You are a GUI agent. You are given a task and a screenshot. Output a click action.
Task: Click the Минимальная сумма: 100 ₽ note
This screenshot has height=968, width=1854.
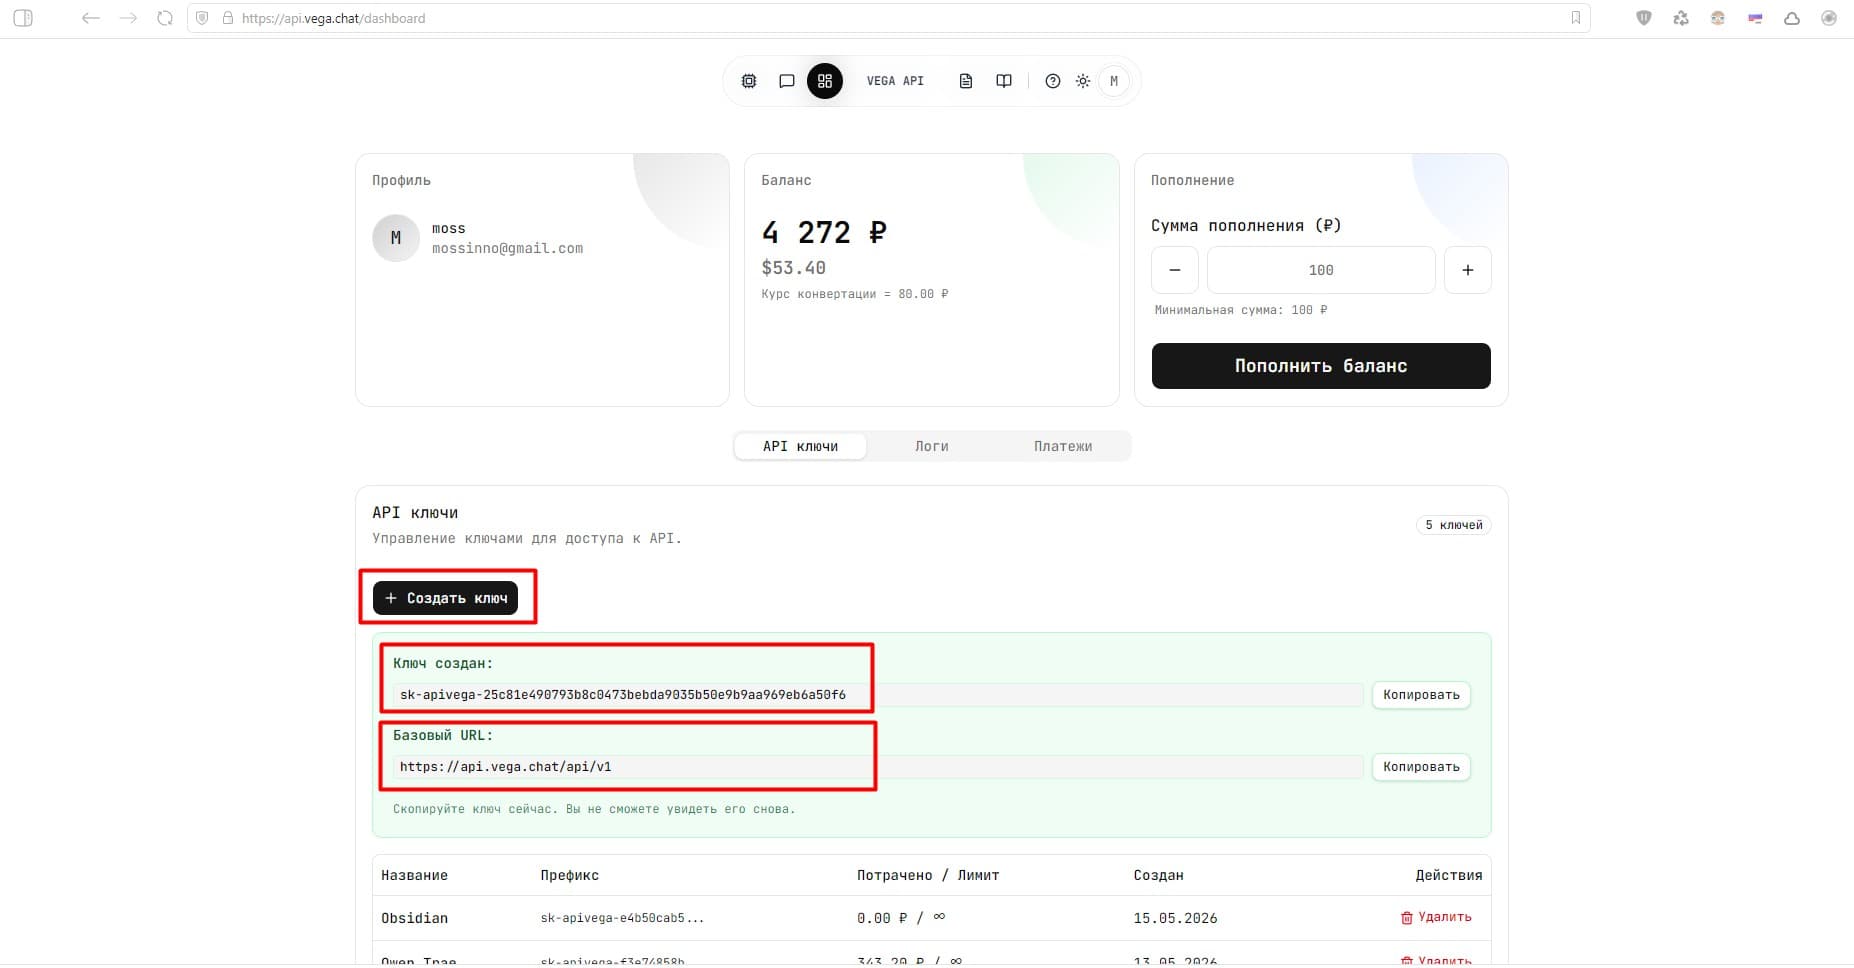pyautogui.click(x=1241, y=310)
